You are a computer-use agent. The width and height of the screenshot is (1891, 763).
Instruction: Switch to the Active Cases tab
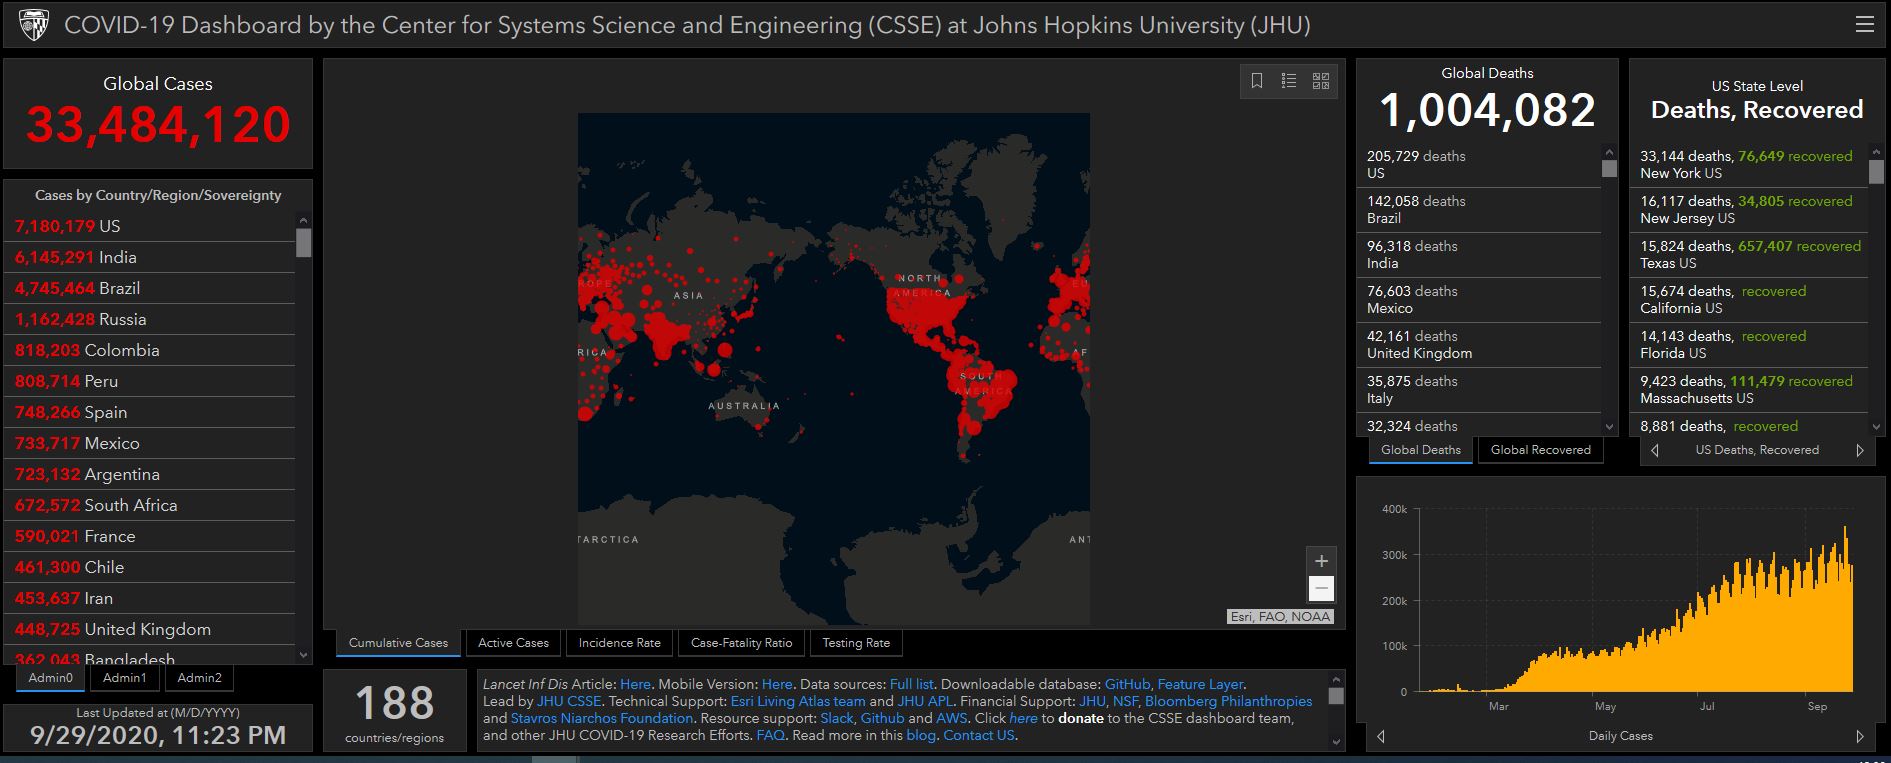pos(513,643)
